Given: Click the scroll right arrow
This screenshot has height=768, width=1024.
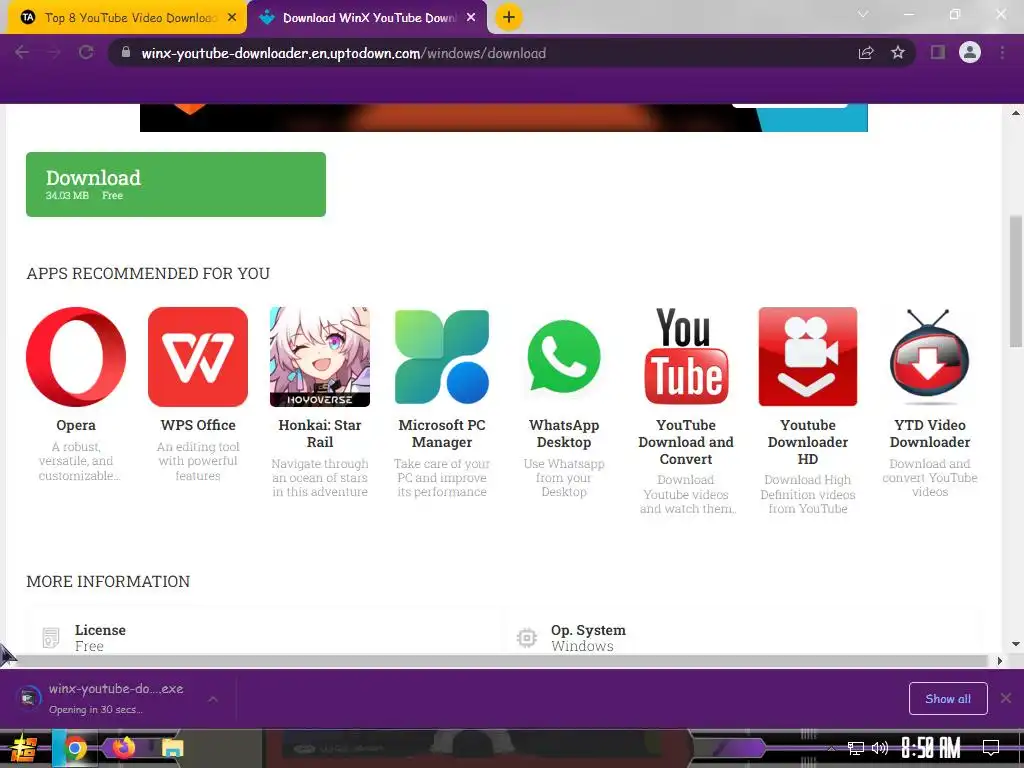Looking at the screenshot, I should 999,661.
